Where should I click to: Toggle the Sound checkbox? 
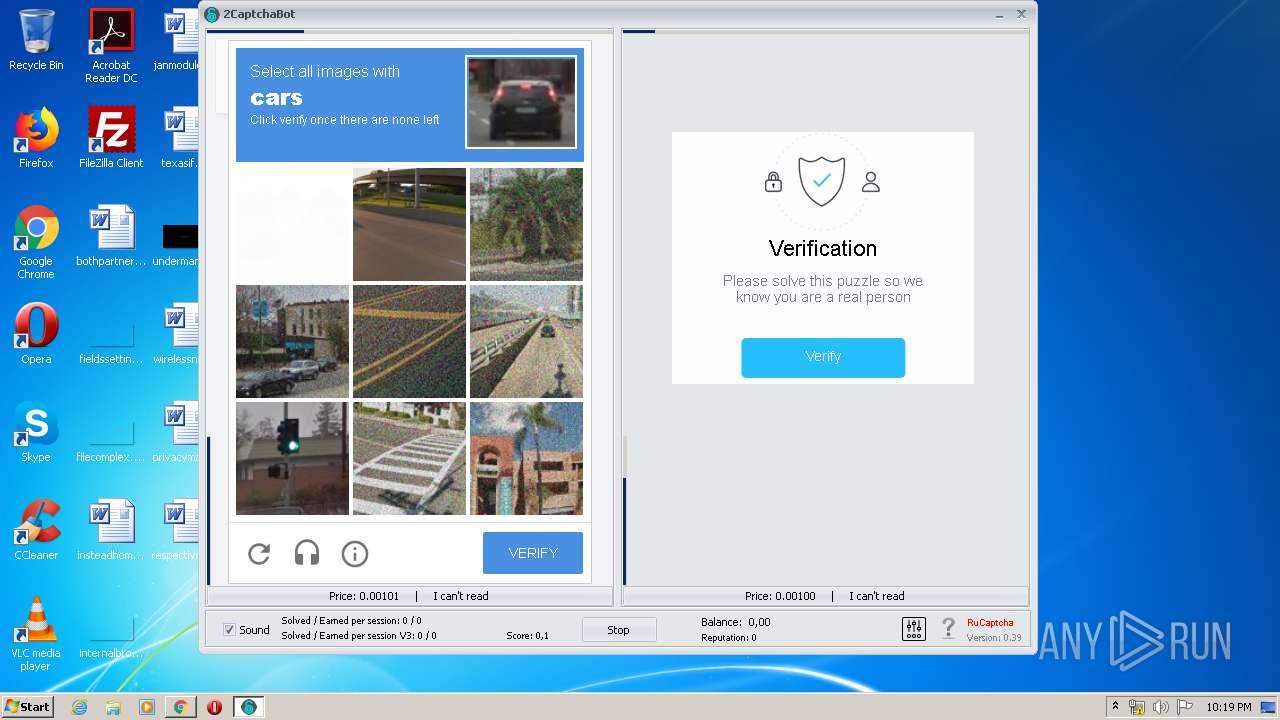[x=229, y=630]
